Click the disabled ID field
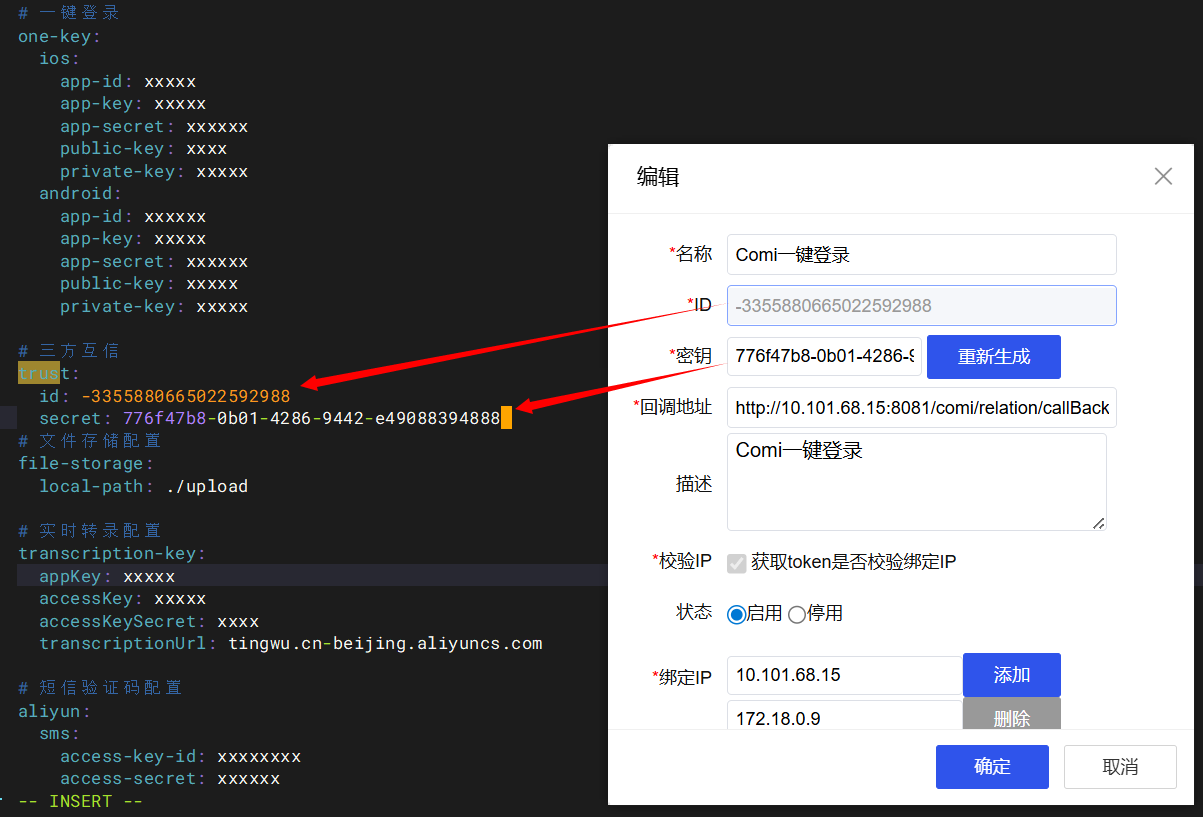Image resolution: width=1203 pixels, height=817 pixels. (921, 305)
